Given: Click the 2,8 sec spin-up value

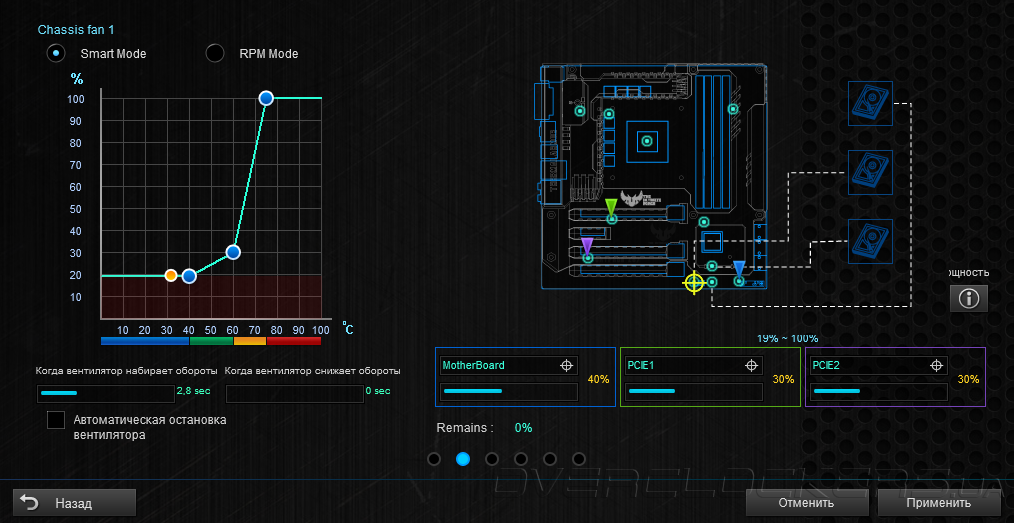Looking at the screenshot, I should tap(193, 391).
